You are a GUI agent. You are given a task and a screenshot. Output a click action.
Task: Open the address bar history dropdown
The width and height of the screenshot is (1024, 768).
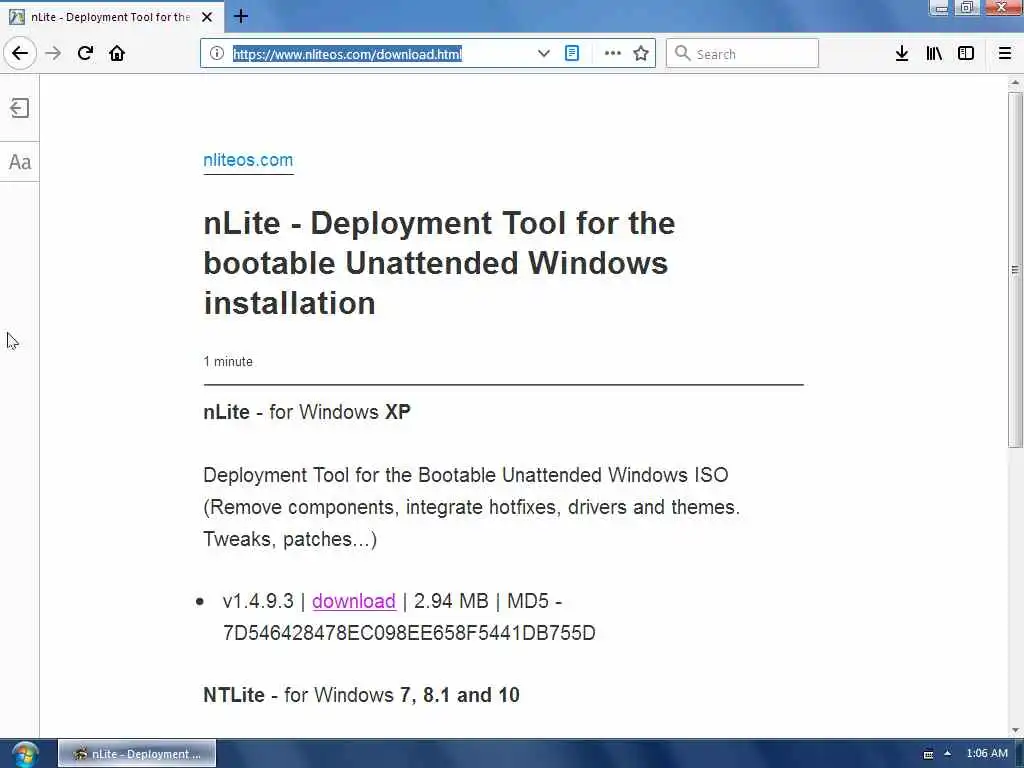[543, 54]
